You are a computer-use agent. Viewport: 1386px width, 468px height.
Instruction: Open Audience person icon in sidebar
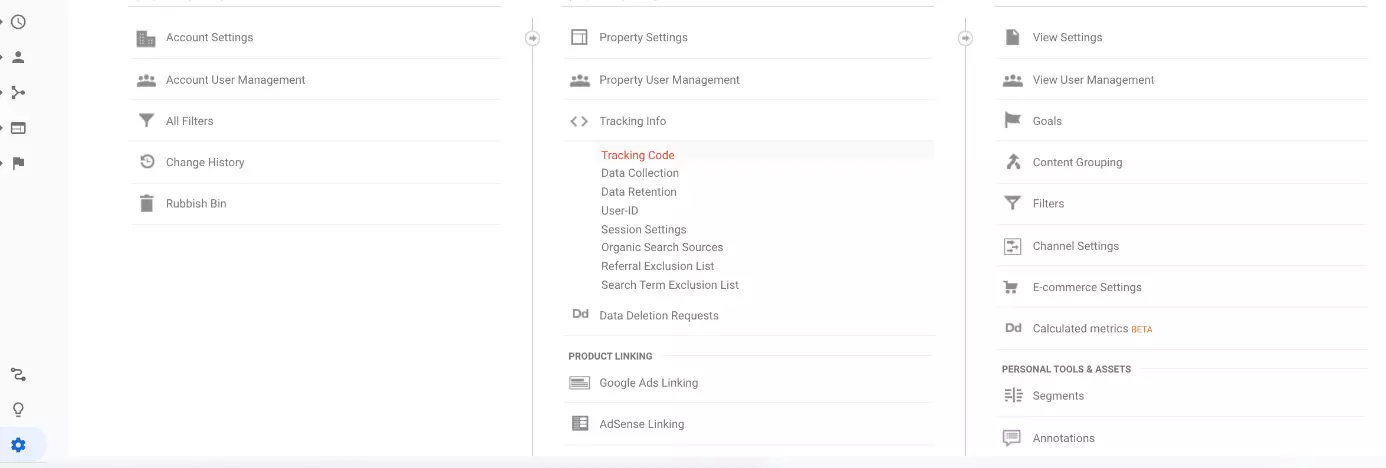pos(18,57)
